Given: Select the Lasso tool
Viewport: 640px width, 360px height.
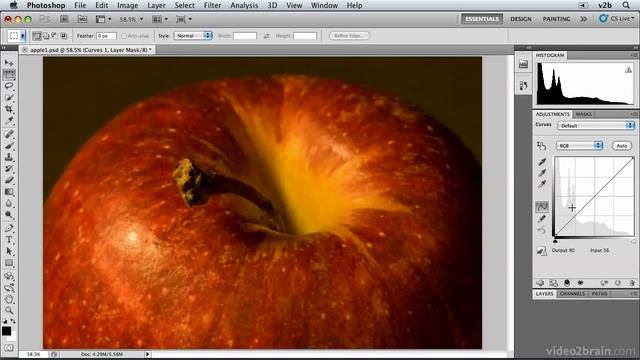Looking at the screenshot, I should pyautogui.click(x=9, y=86).
